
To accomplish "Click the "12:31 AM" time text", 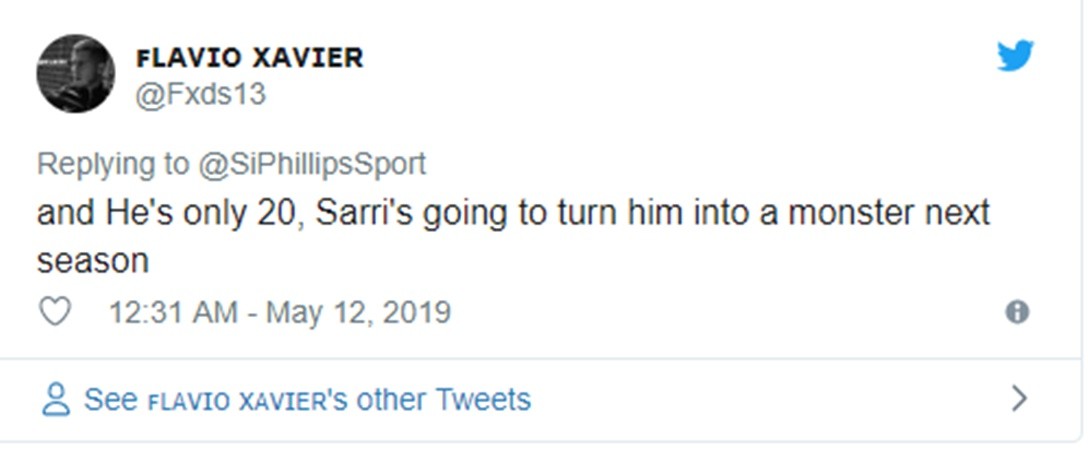I will (x=173, y=313).
